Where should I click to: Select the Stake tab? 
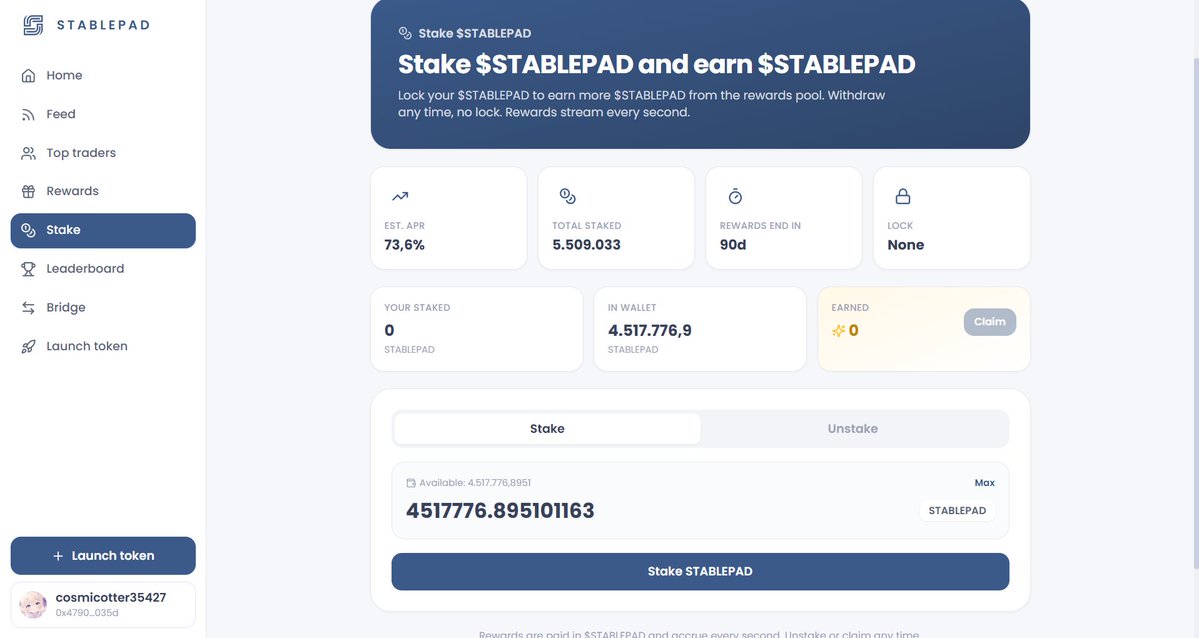click(548, 429)
